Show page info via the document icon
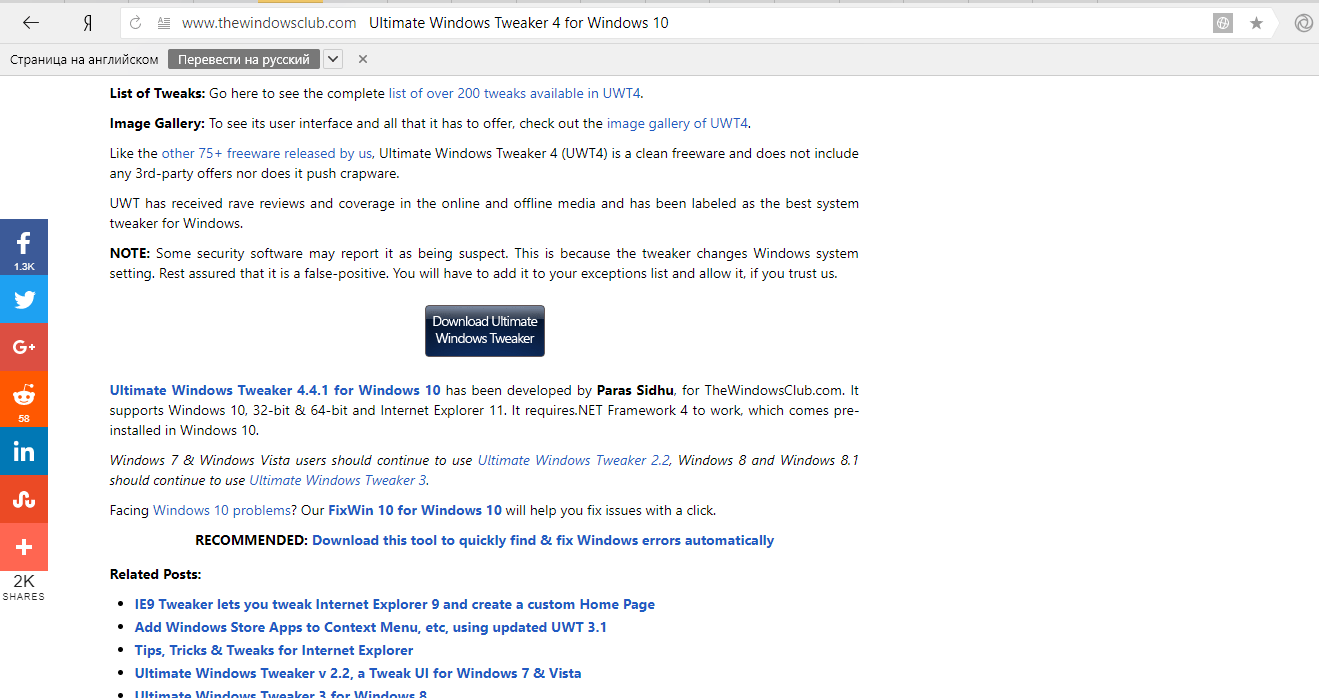1319x698 pixels. pyautogui.click(x=163, y=23)
